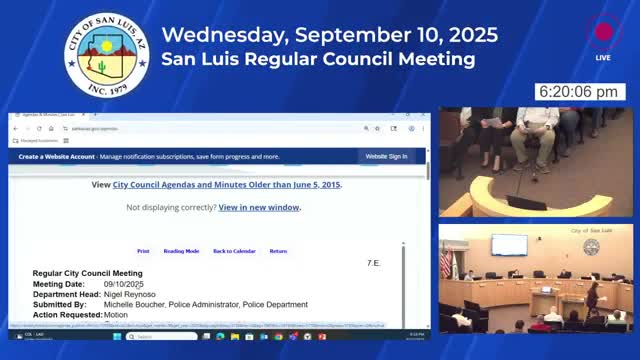Click the 09/10/2025 meeting date value

pos(124,284)
